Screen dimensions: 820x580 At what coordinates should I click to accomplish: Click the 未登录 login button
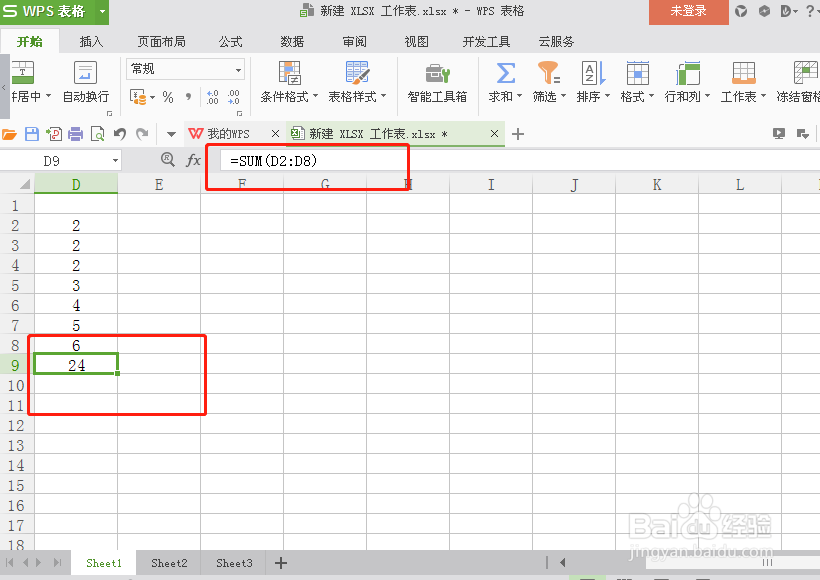[x=688, y=11]
